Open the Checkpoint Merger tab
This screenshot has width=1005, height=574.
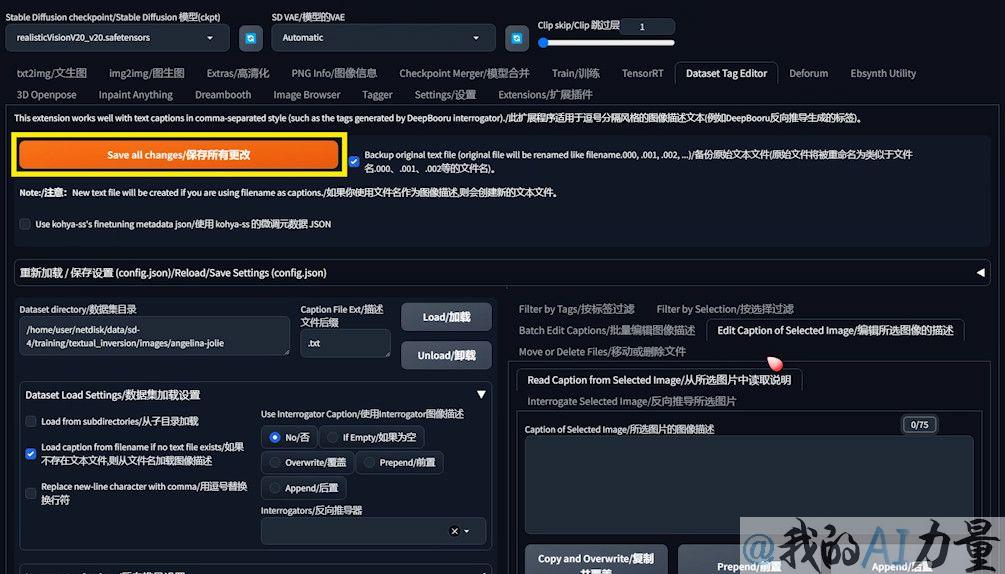[x=464, y=73]
